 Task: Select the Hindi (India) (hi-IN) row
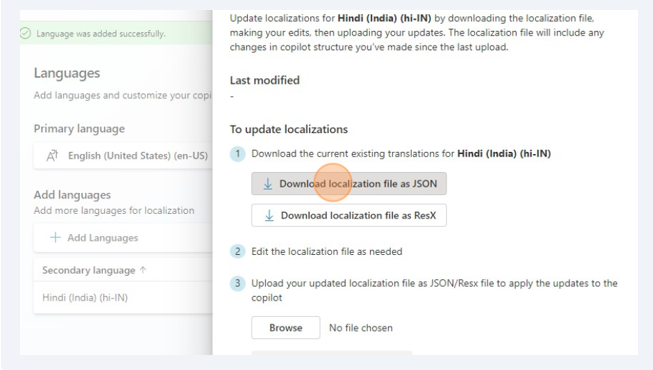coord(123,298)
